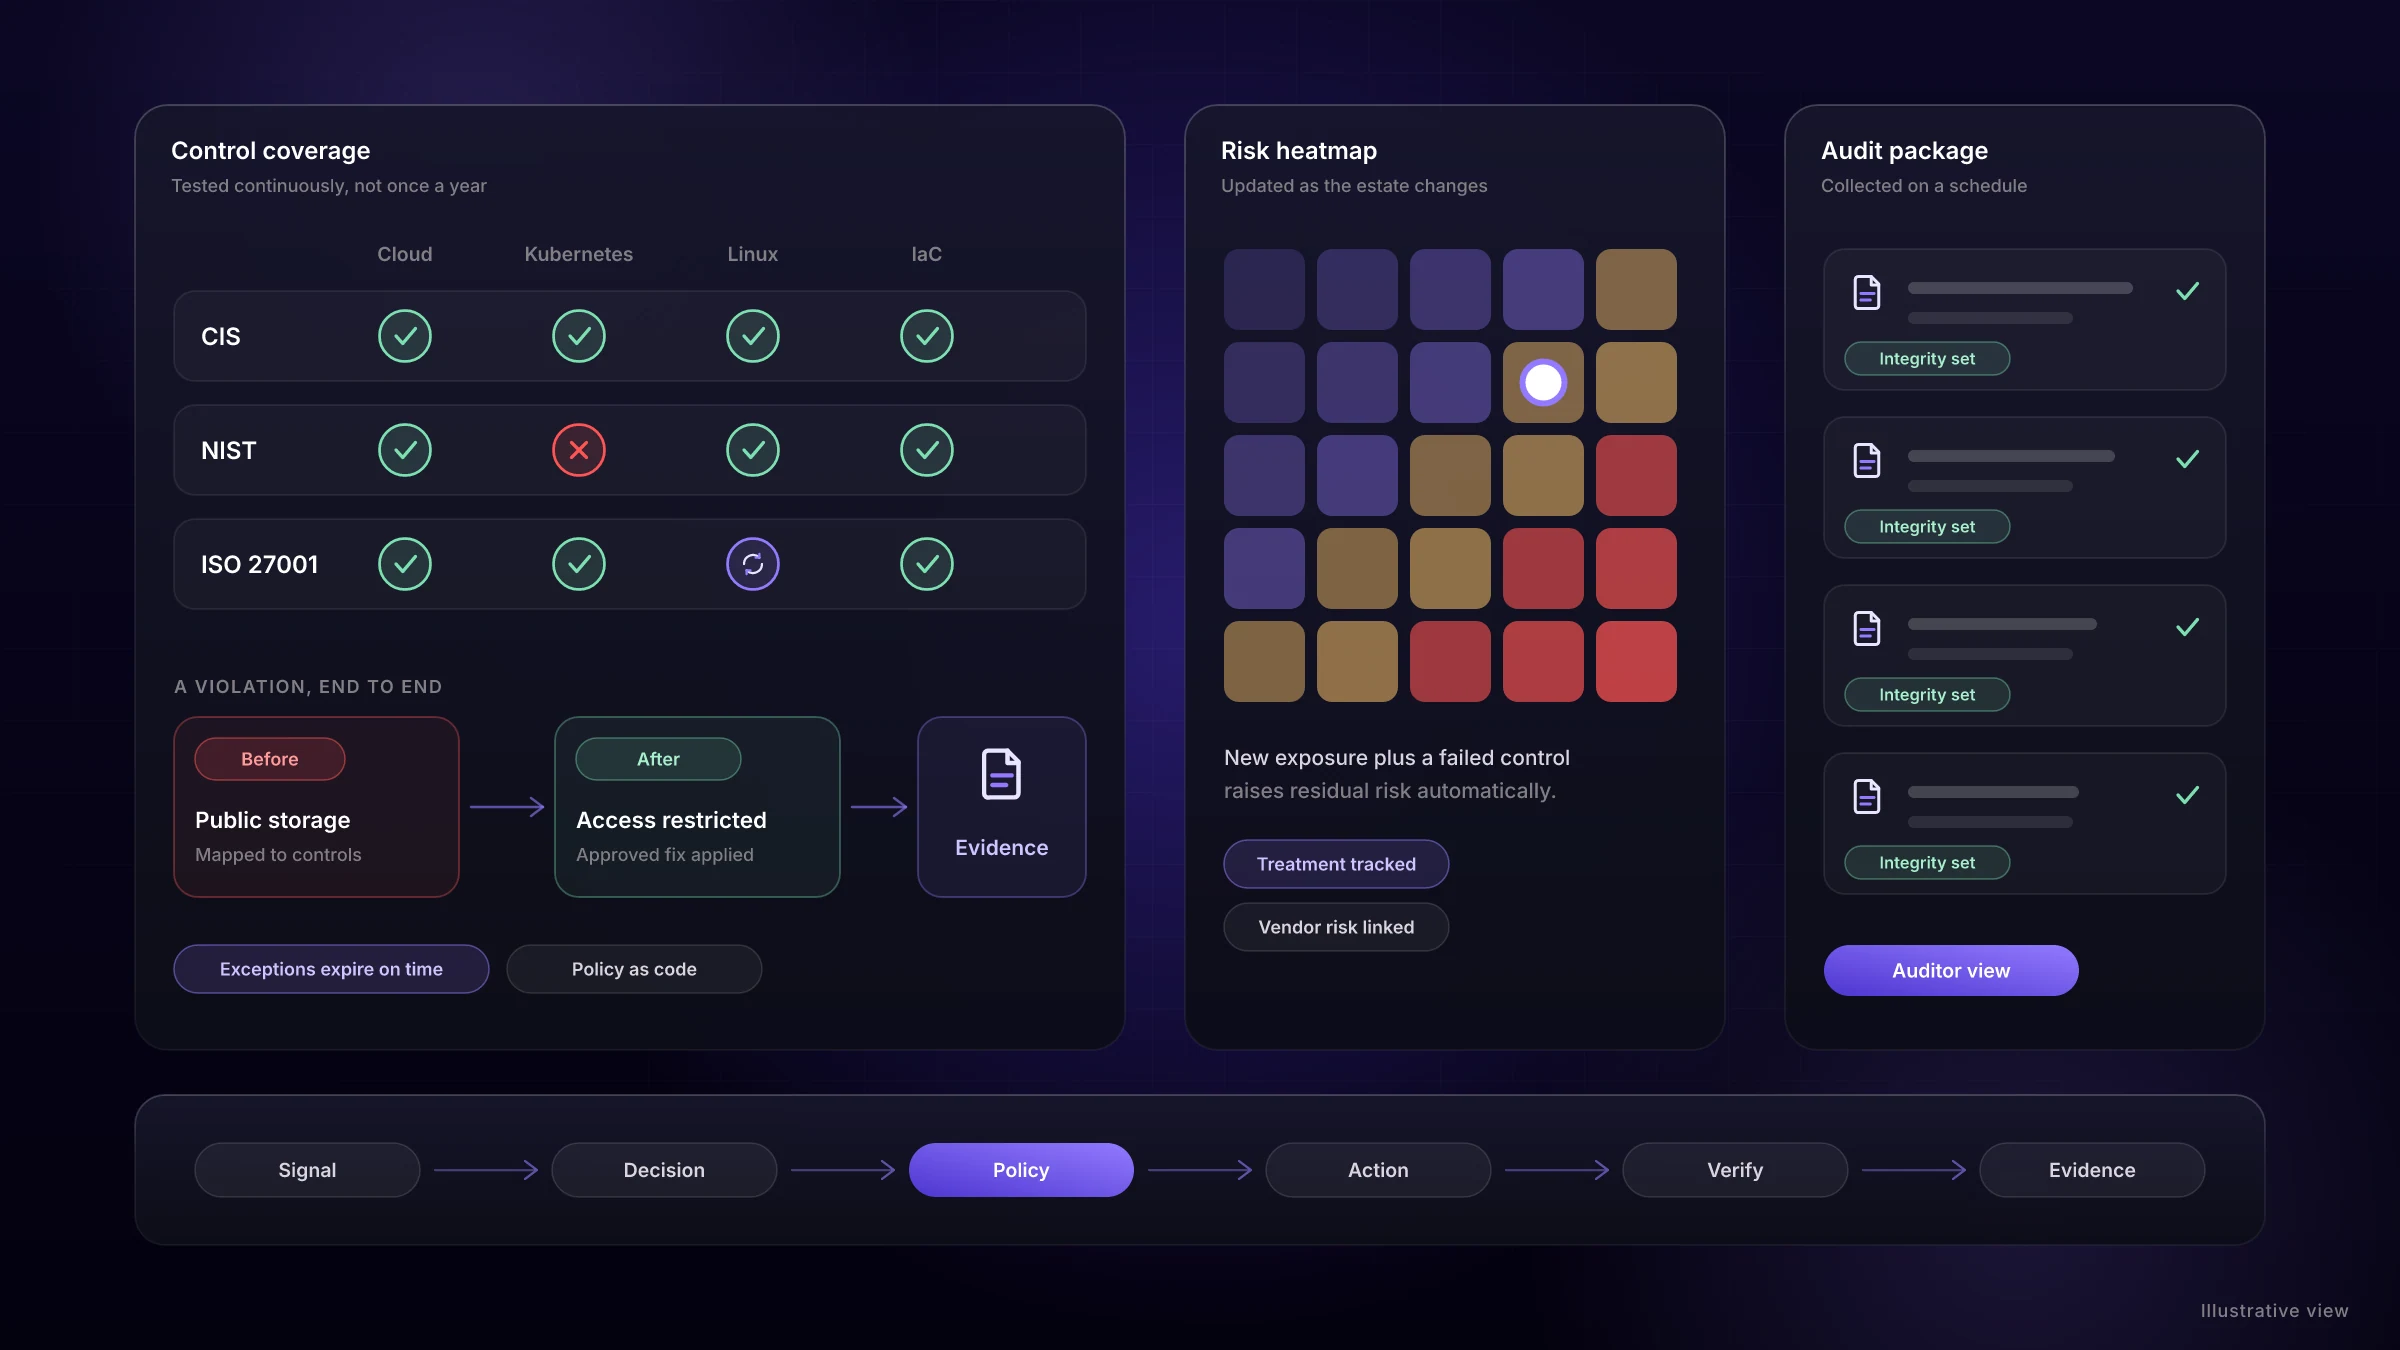2400x1350 pixels.
Task: Click the CIS Cloud check icon
Action: (405, 336)
